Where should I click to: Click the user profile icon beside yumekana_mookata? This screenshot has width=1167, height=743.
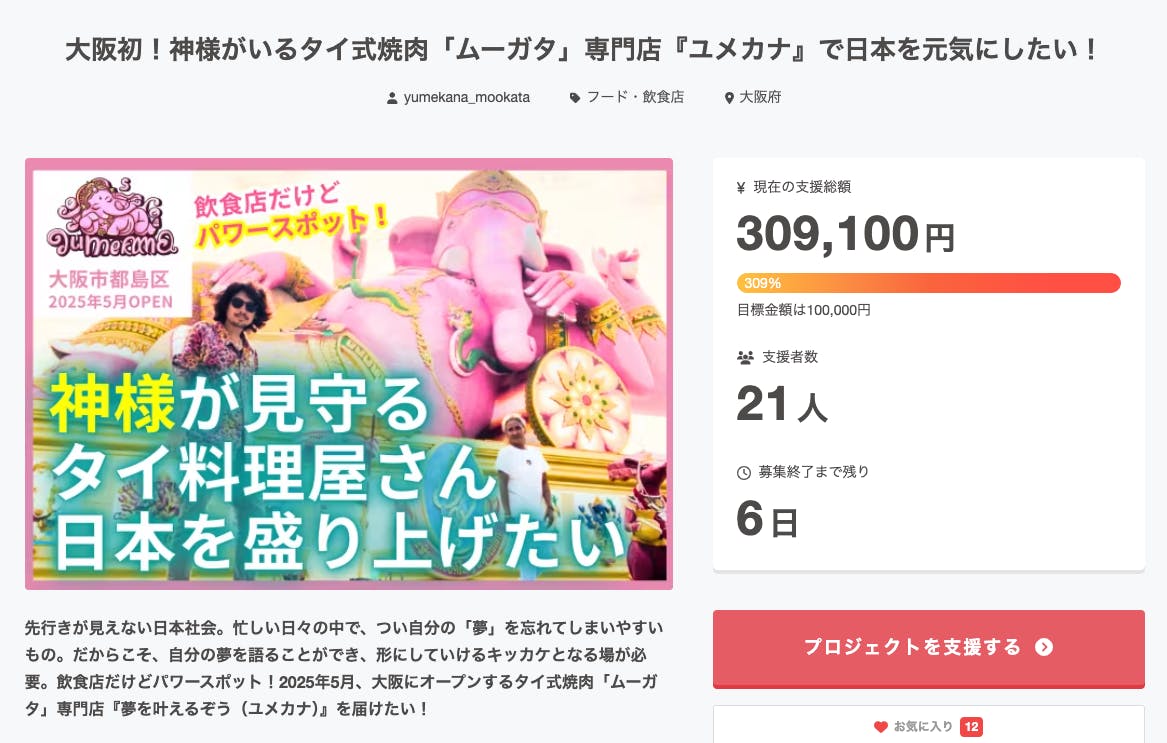pos(392,98)
